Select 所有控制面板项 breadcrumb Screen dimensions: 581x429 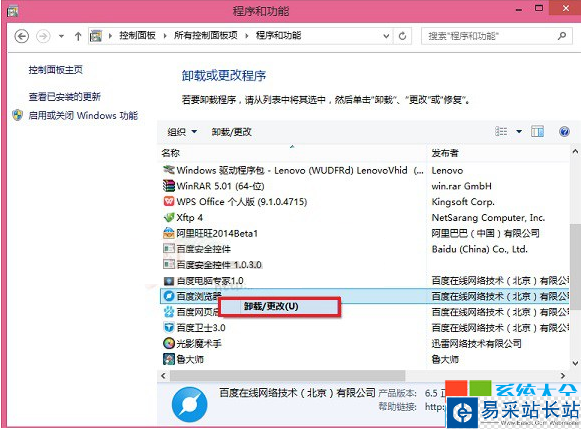coord(206,36)
